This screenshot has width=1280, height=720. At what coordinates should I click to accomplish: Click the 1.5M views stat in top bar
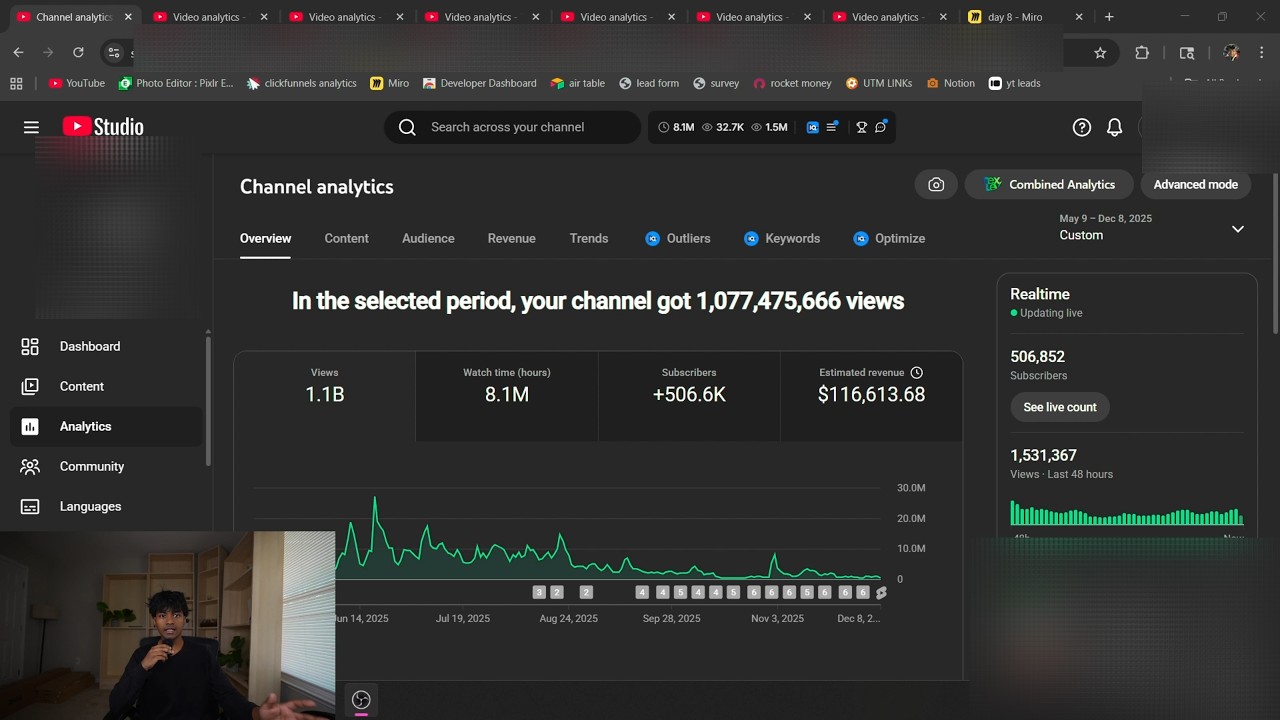[769, 127]
